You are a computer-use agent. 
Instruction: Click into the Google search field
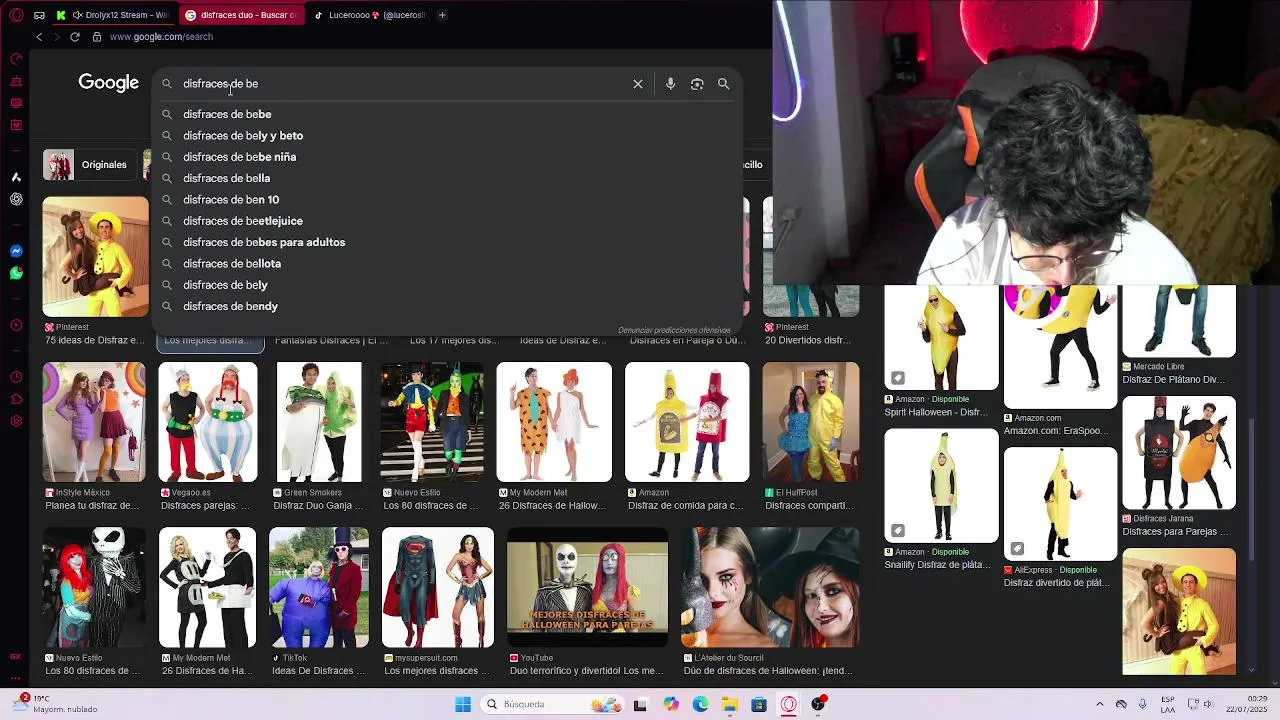tap(400, 84)
